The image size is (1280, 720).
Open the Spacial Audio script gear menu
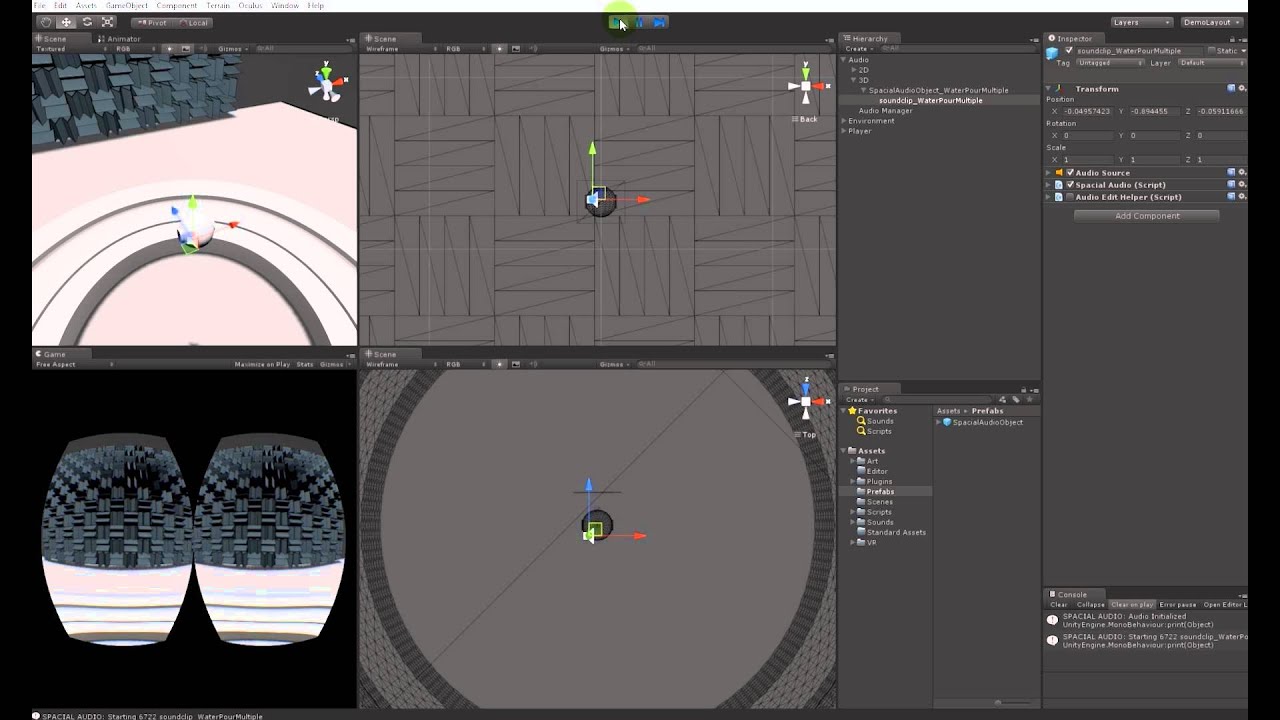(x=1242, y=184)
